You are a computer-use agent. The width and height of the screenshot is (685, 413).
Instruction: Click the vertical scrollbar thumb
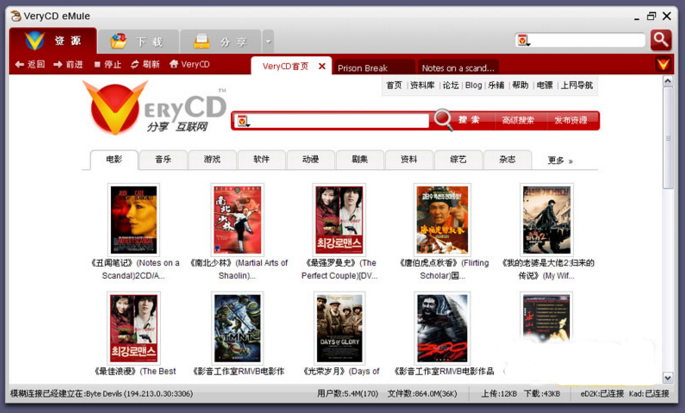(x=668, y=138)
